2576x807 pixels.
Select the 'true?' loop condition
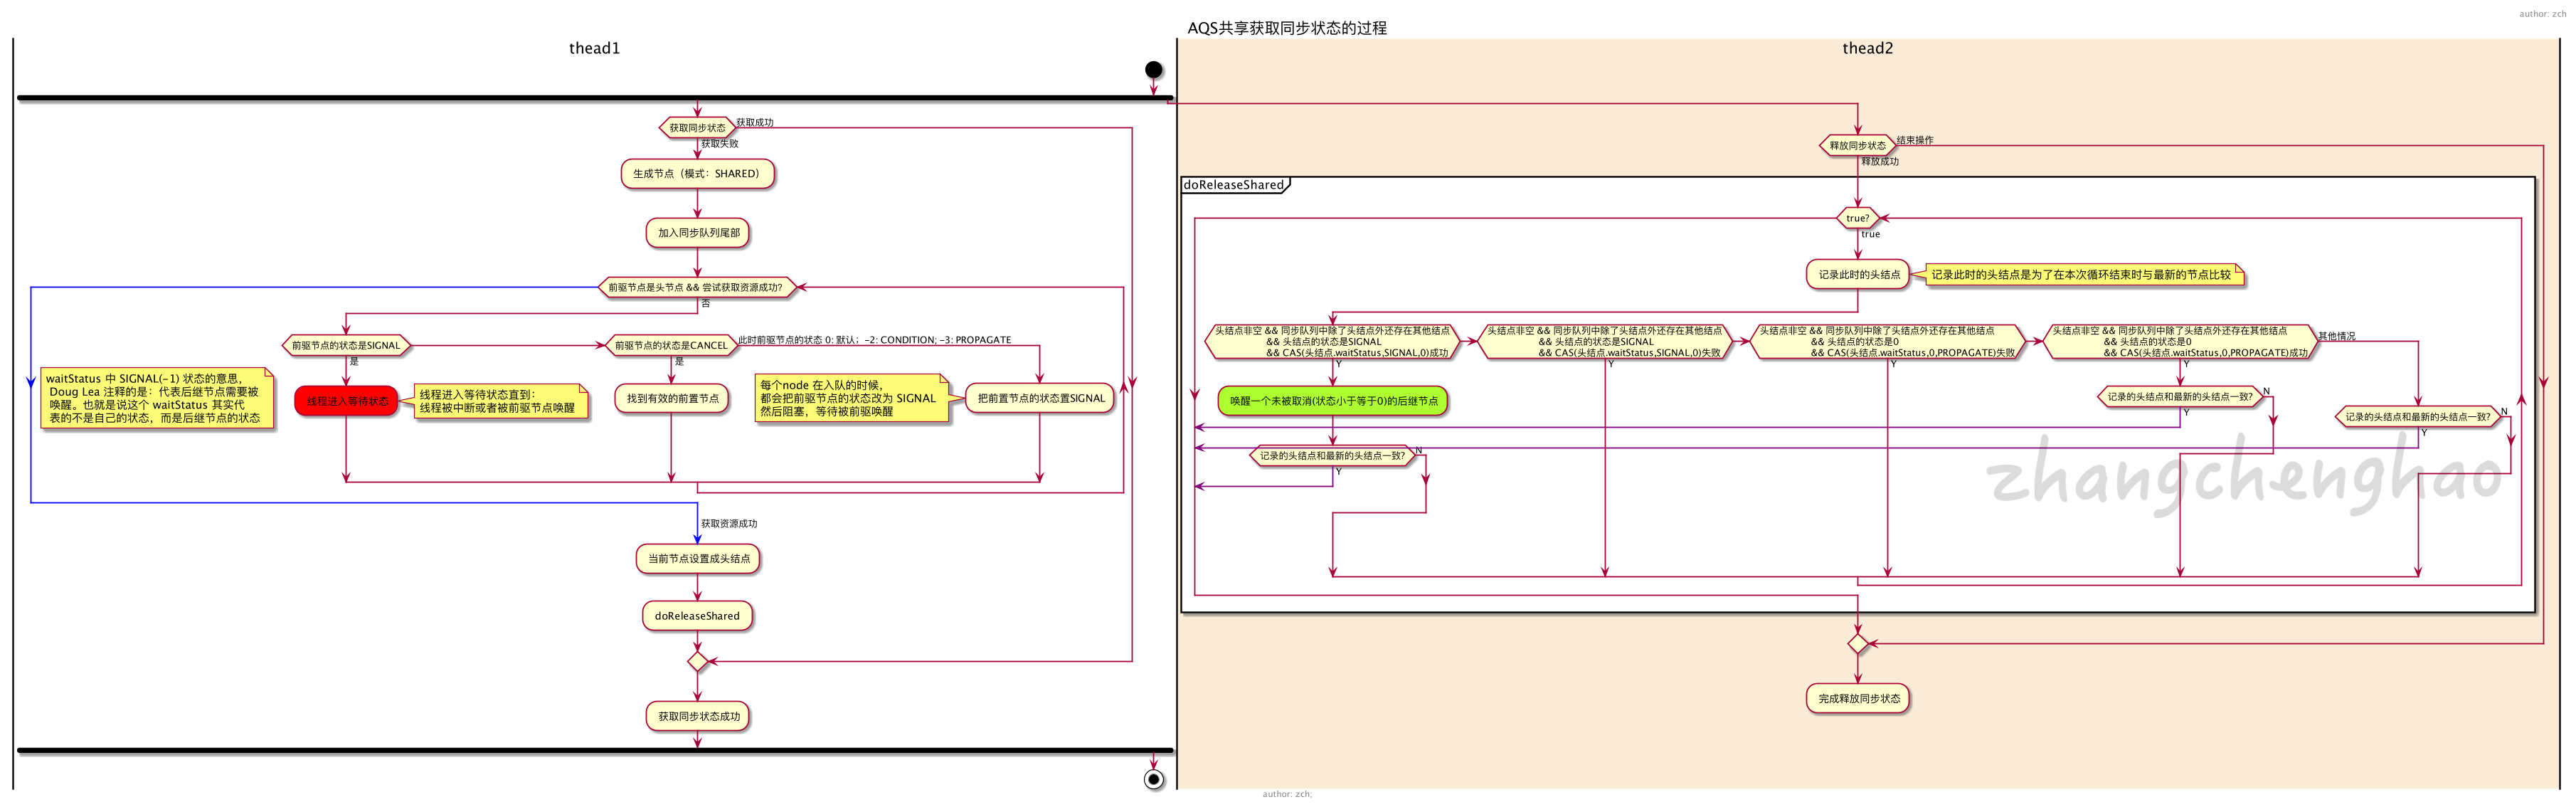coord(1857,218)
